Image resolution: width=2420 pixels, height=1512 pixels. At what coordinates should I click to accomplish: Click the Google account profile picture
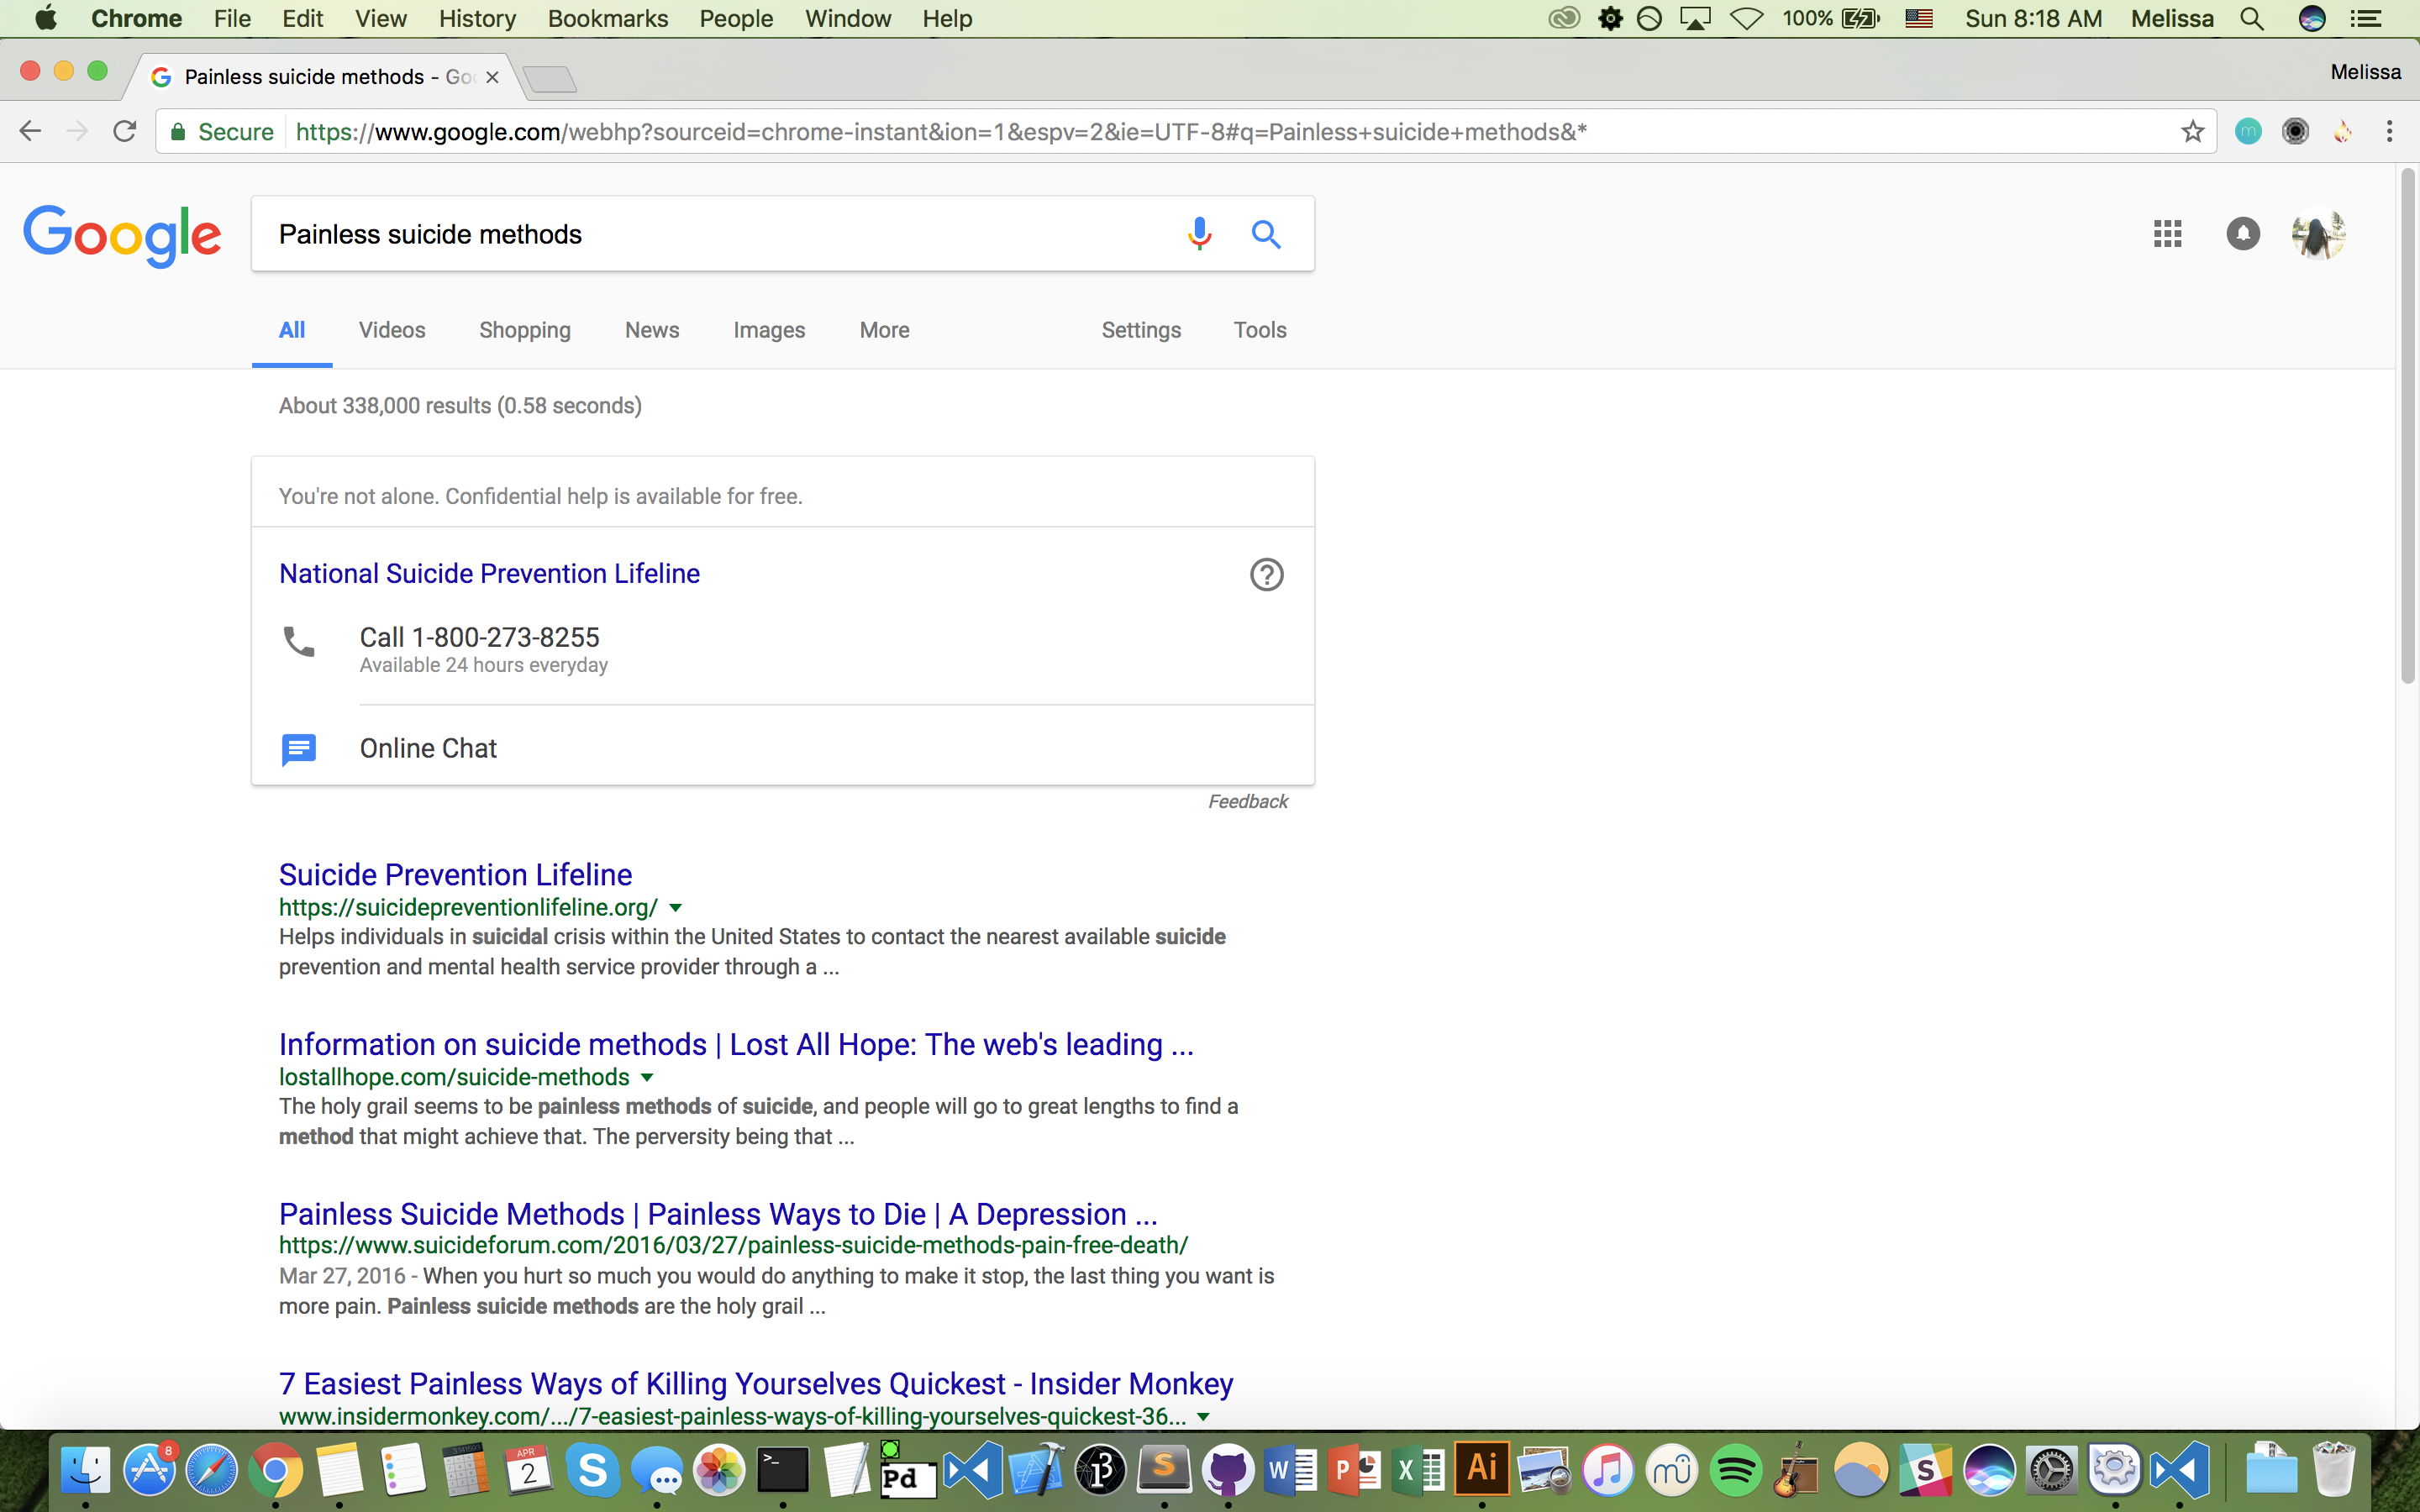2318,234
